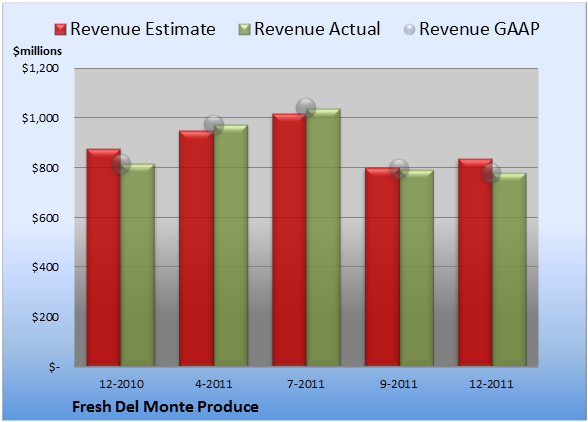Click the "4-2011" x-axis label
Viewport: 588px width, 422px height.
click(214, 384)
